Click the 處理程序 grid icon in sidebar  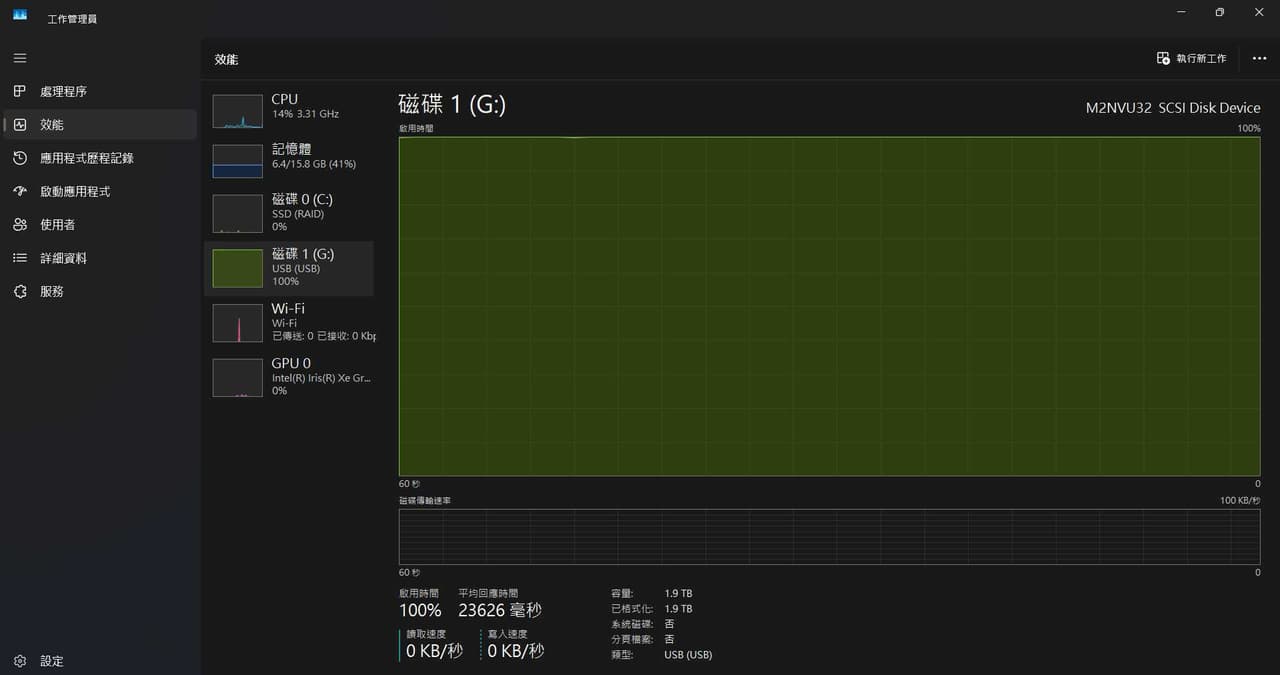[20, 91]
